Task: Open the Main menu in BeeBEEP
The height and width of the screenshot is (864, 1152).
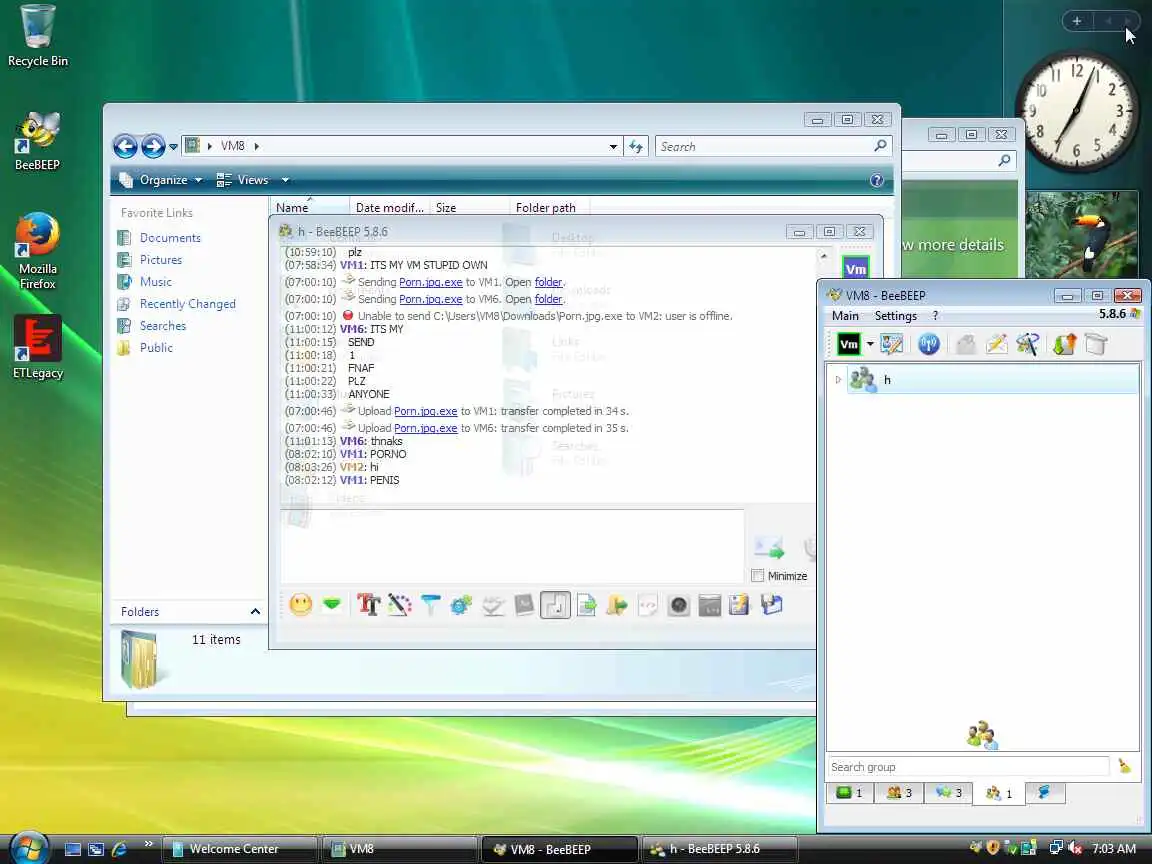Action: [845, 316]
